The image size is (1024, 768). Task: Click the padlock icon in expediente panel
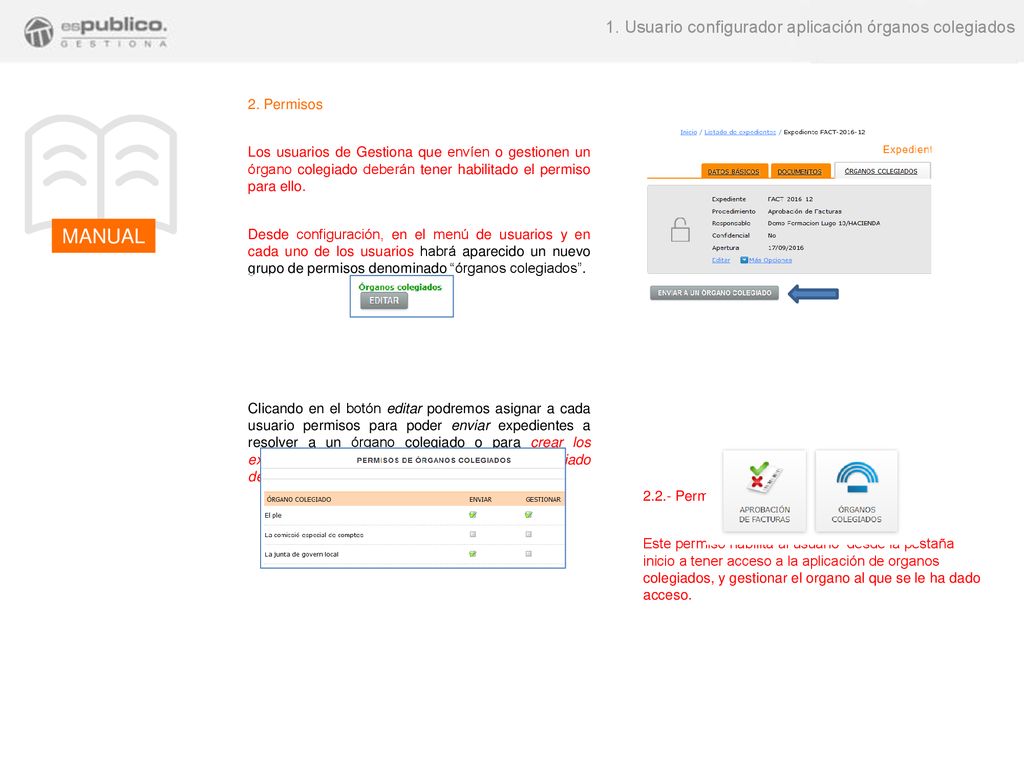point(680,229)
